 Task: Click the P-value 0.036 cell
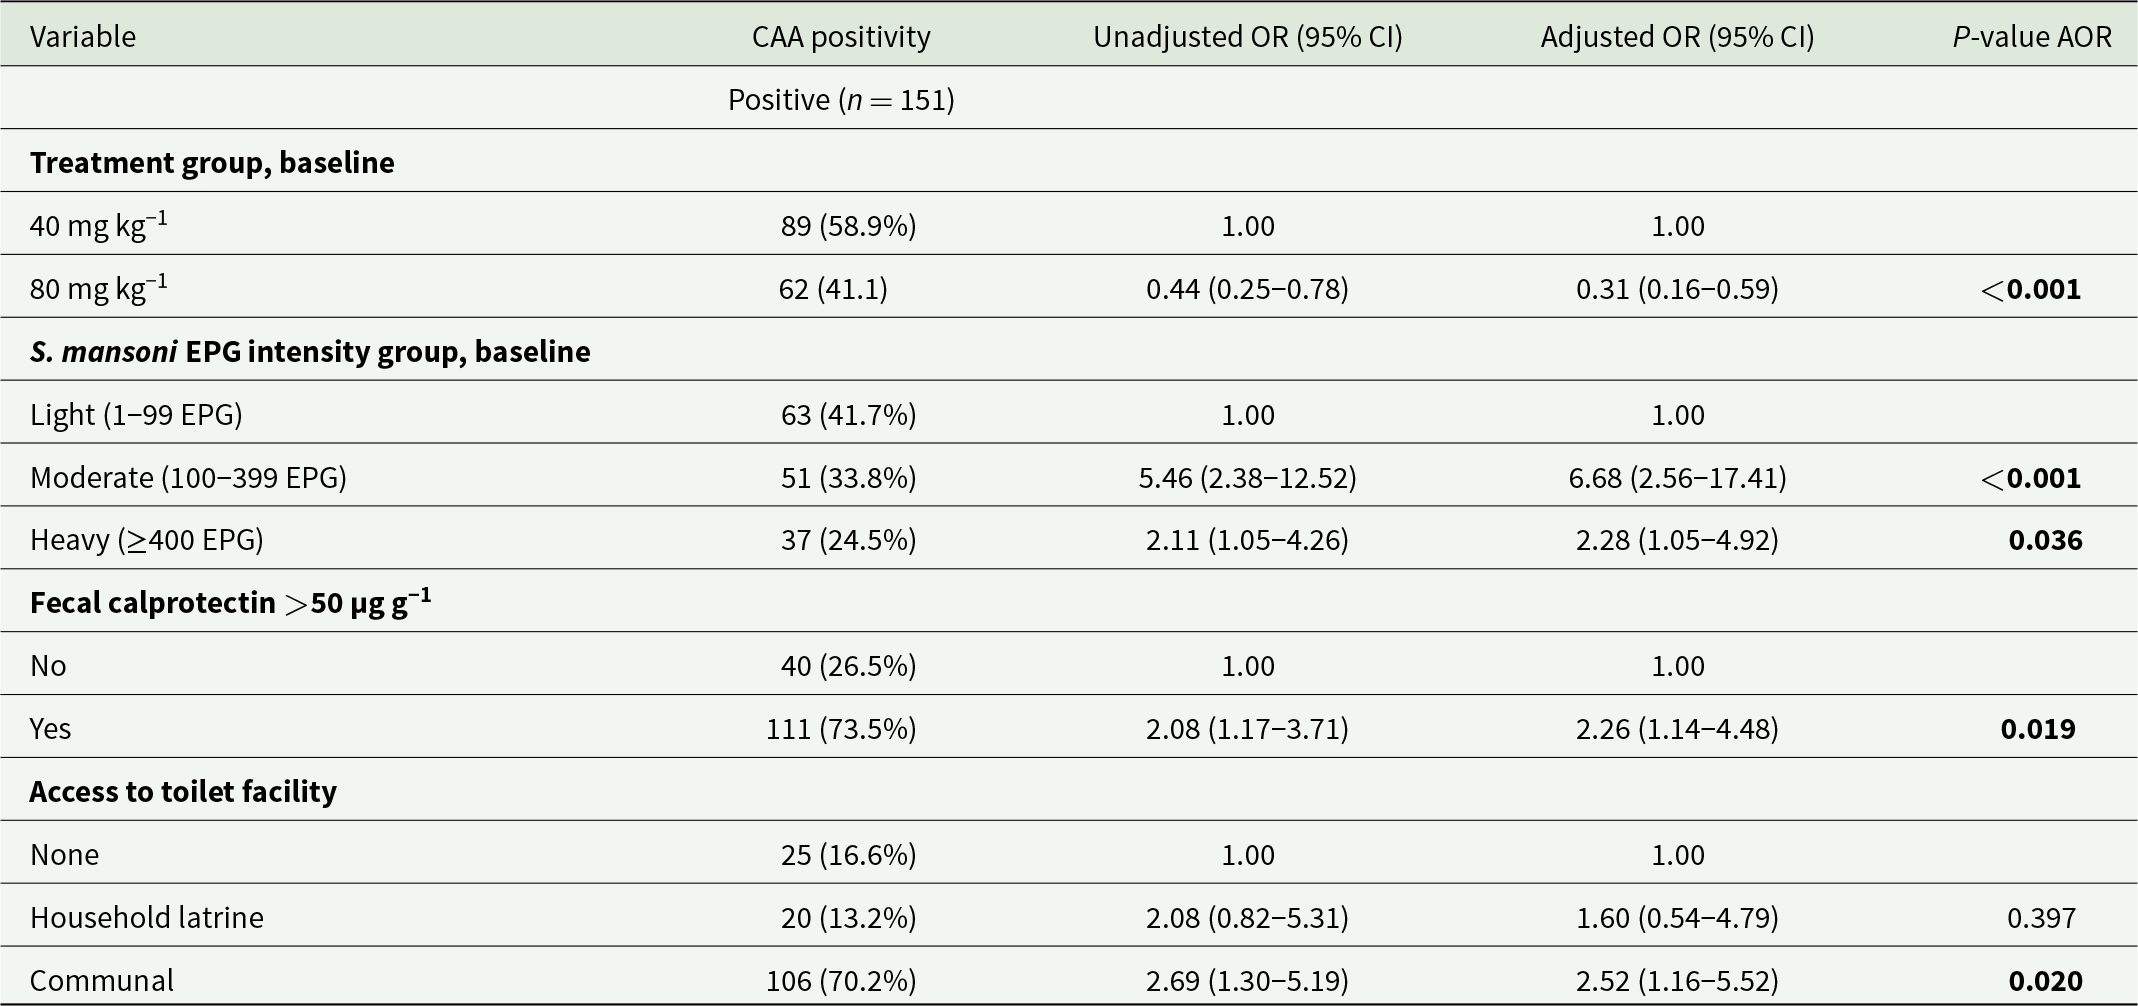pyautogui.click(x=2045, y=540)
